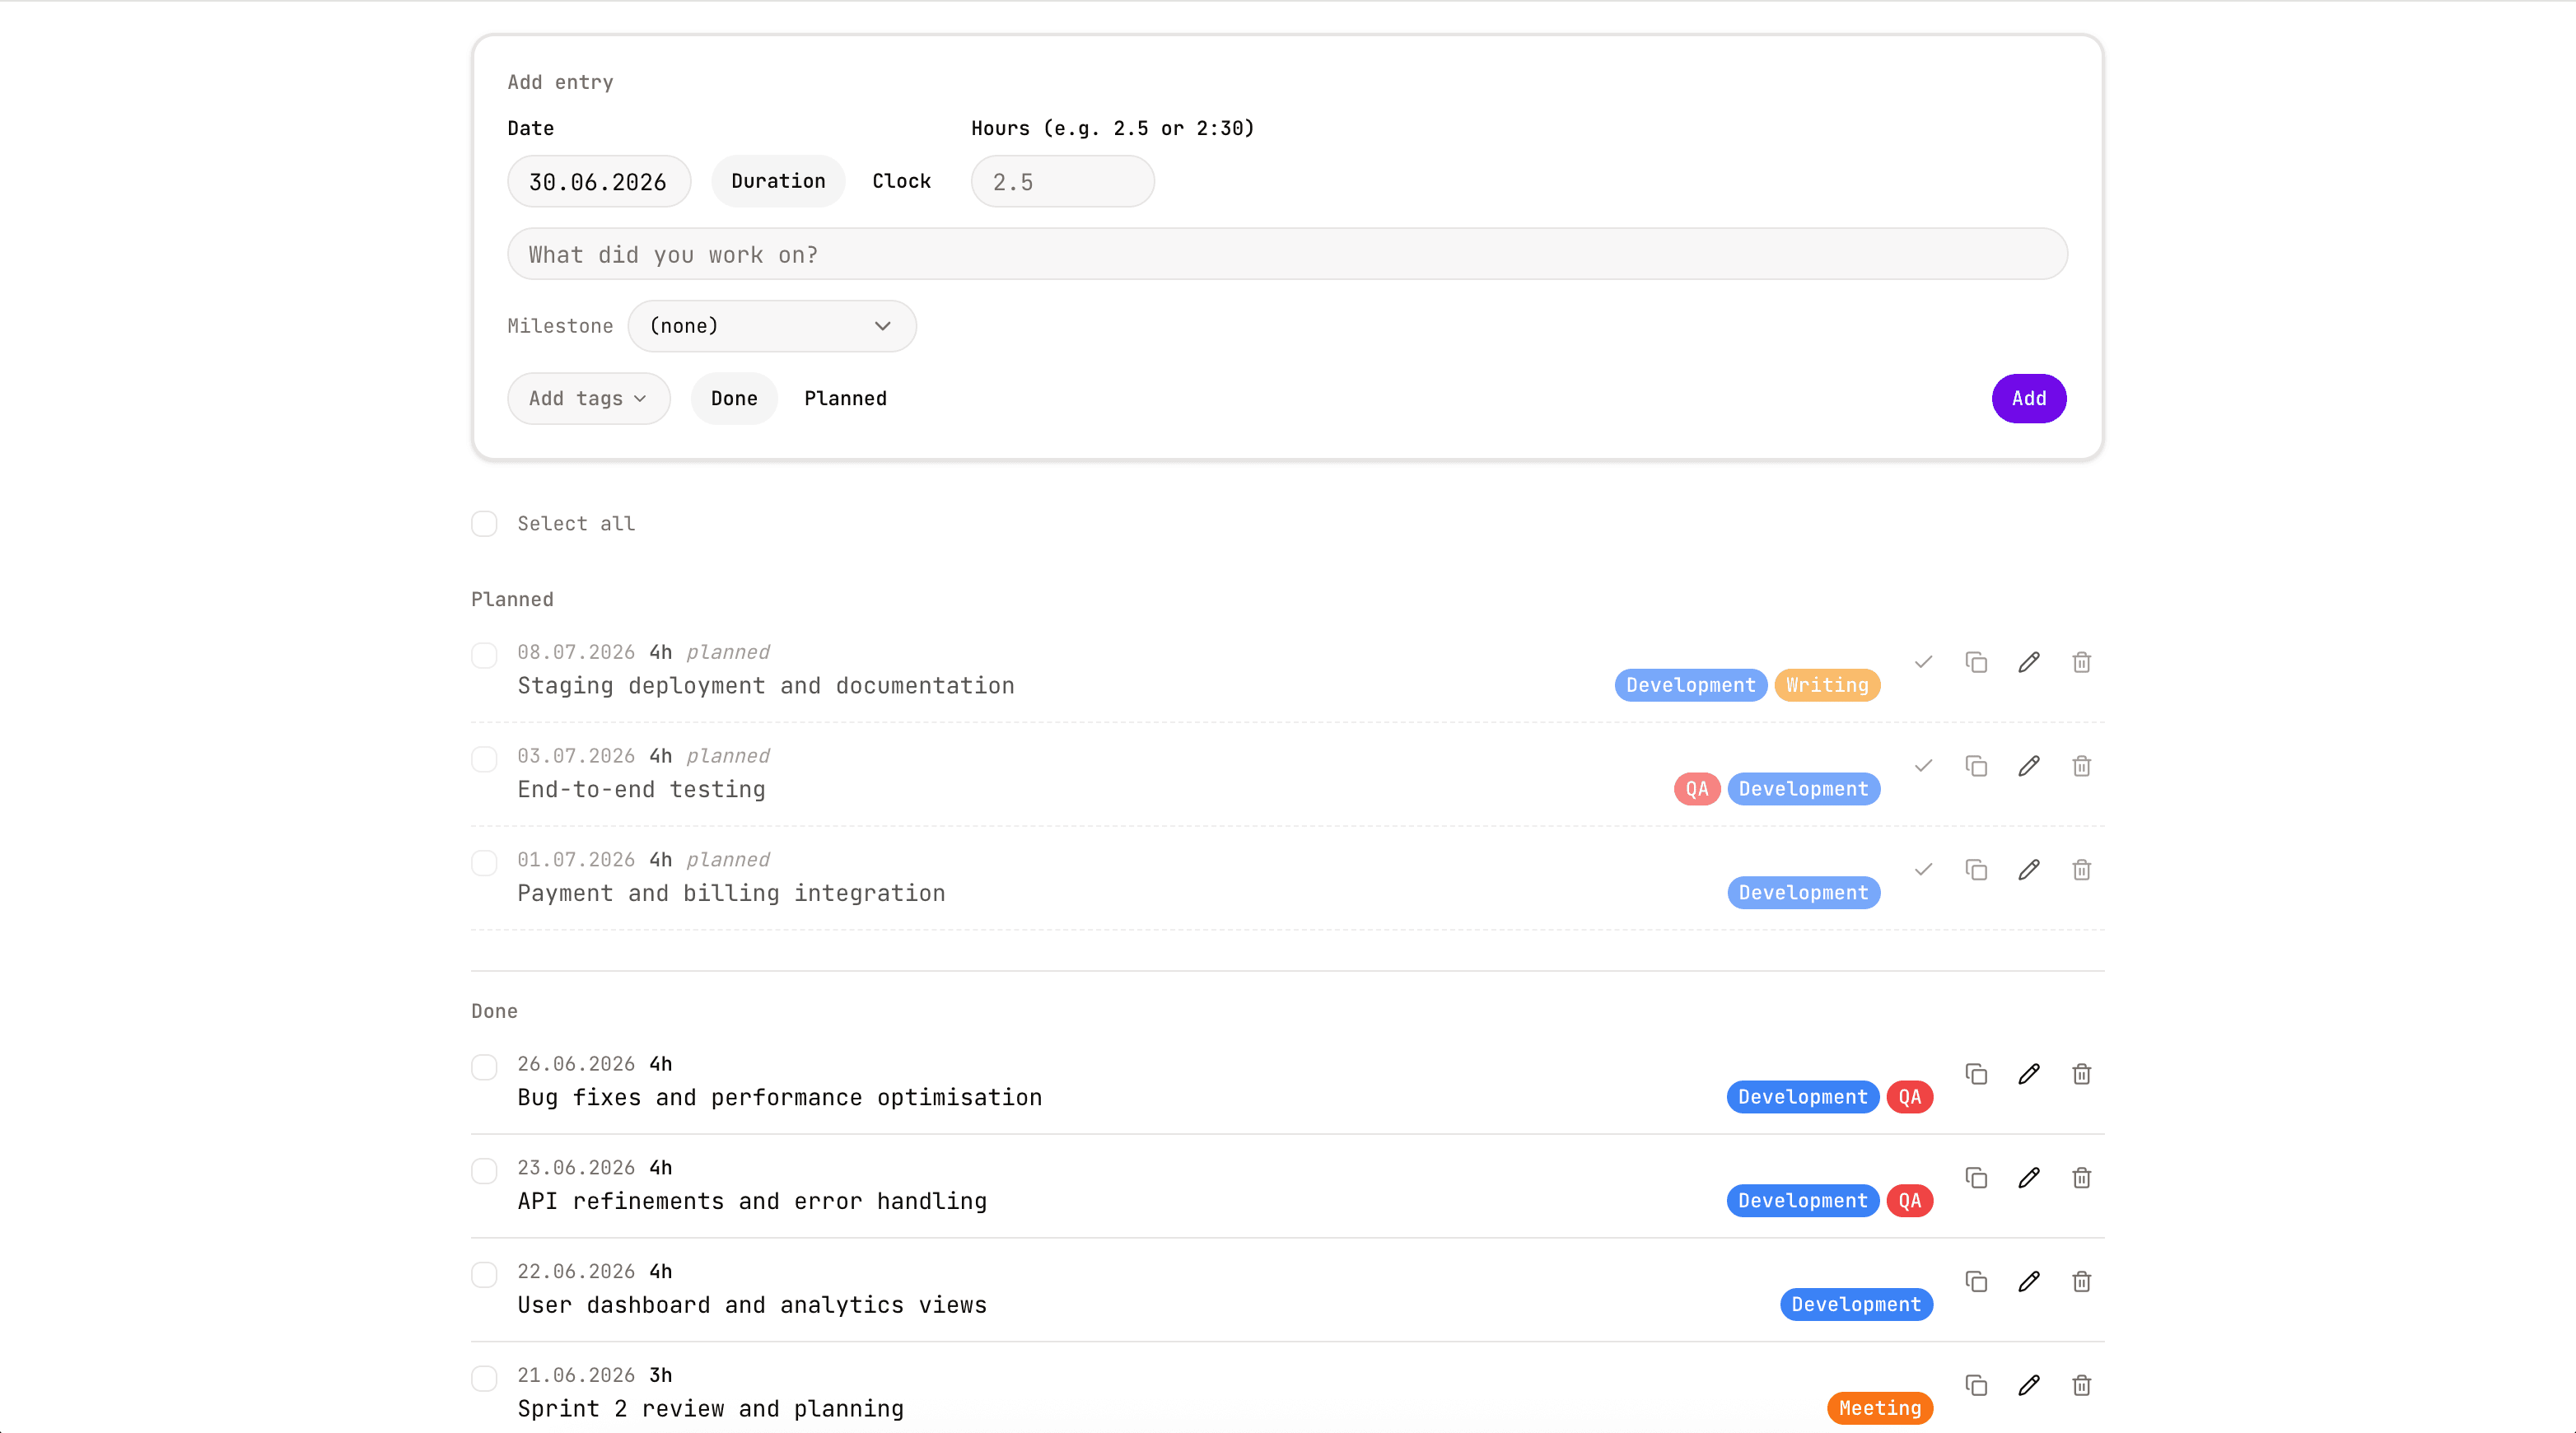
Task: Select the Payment and billing integration checkbox
Action: [484, 864]
